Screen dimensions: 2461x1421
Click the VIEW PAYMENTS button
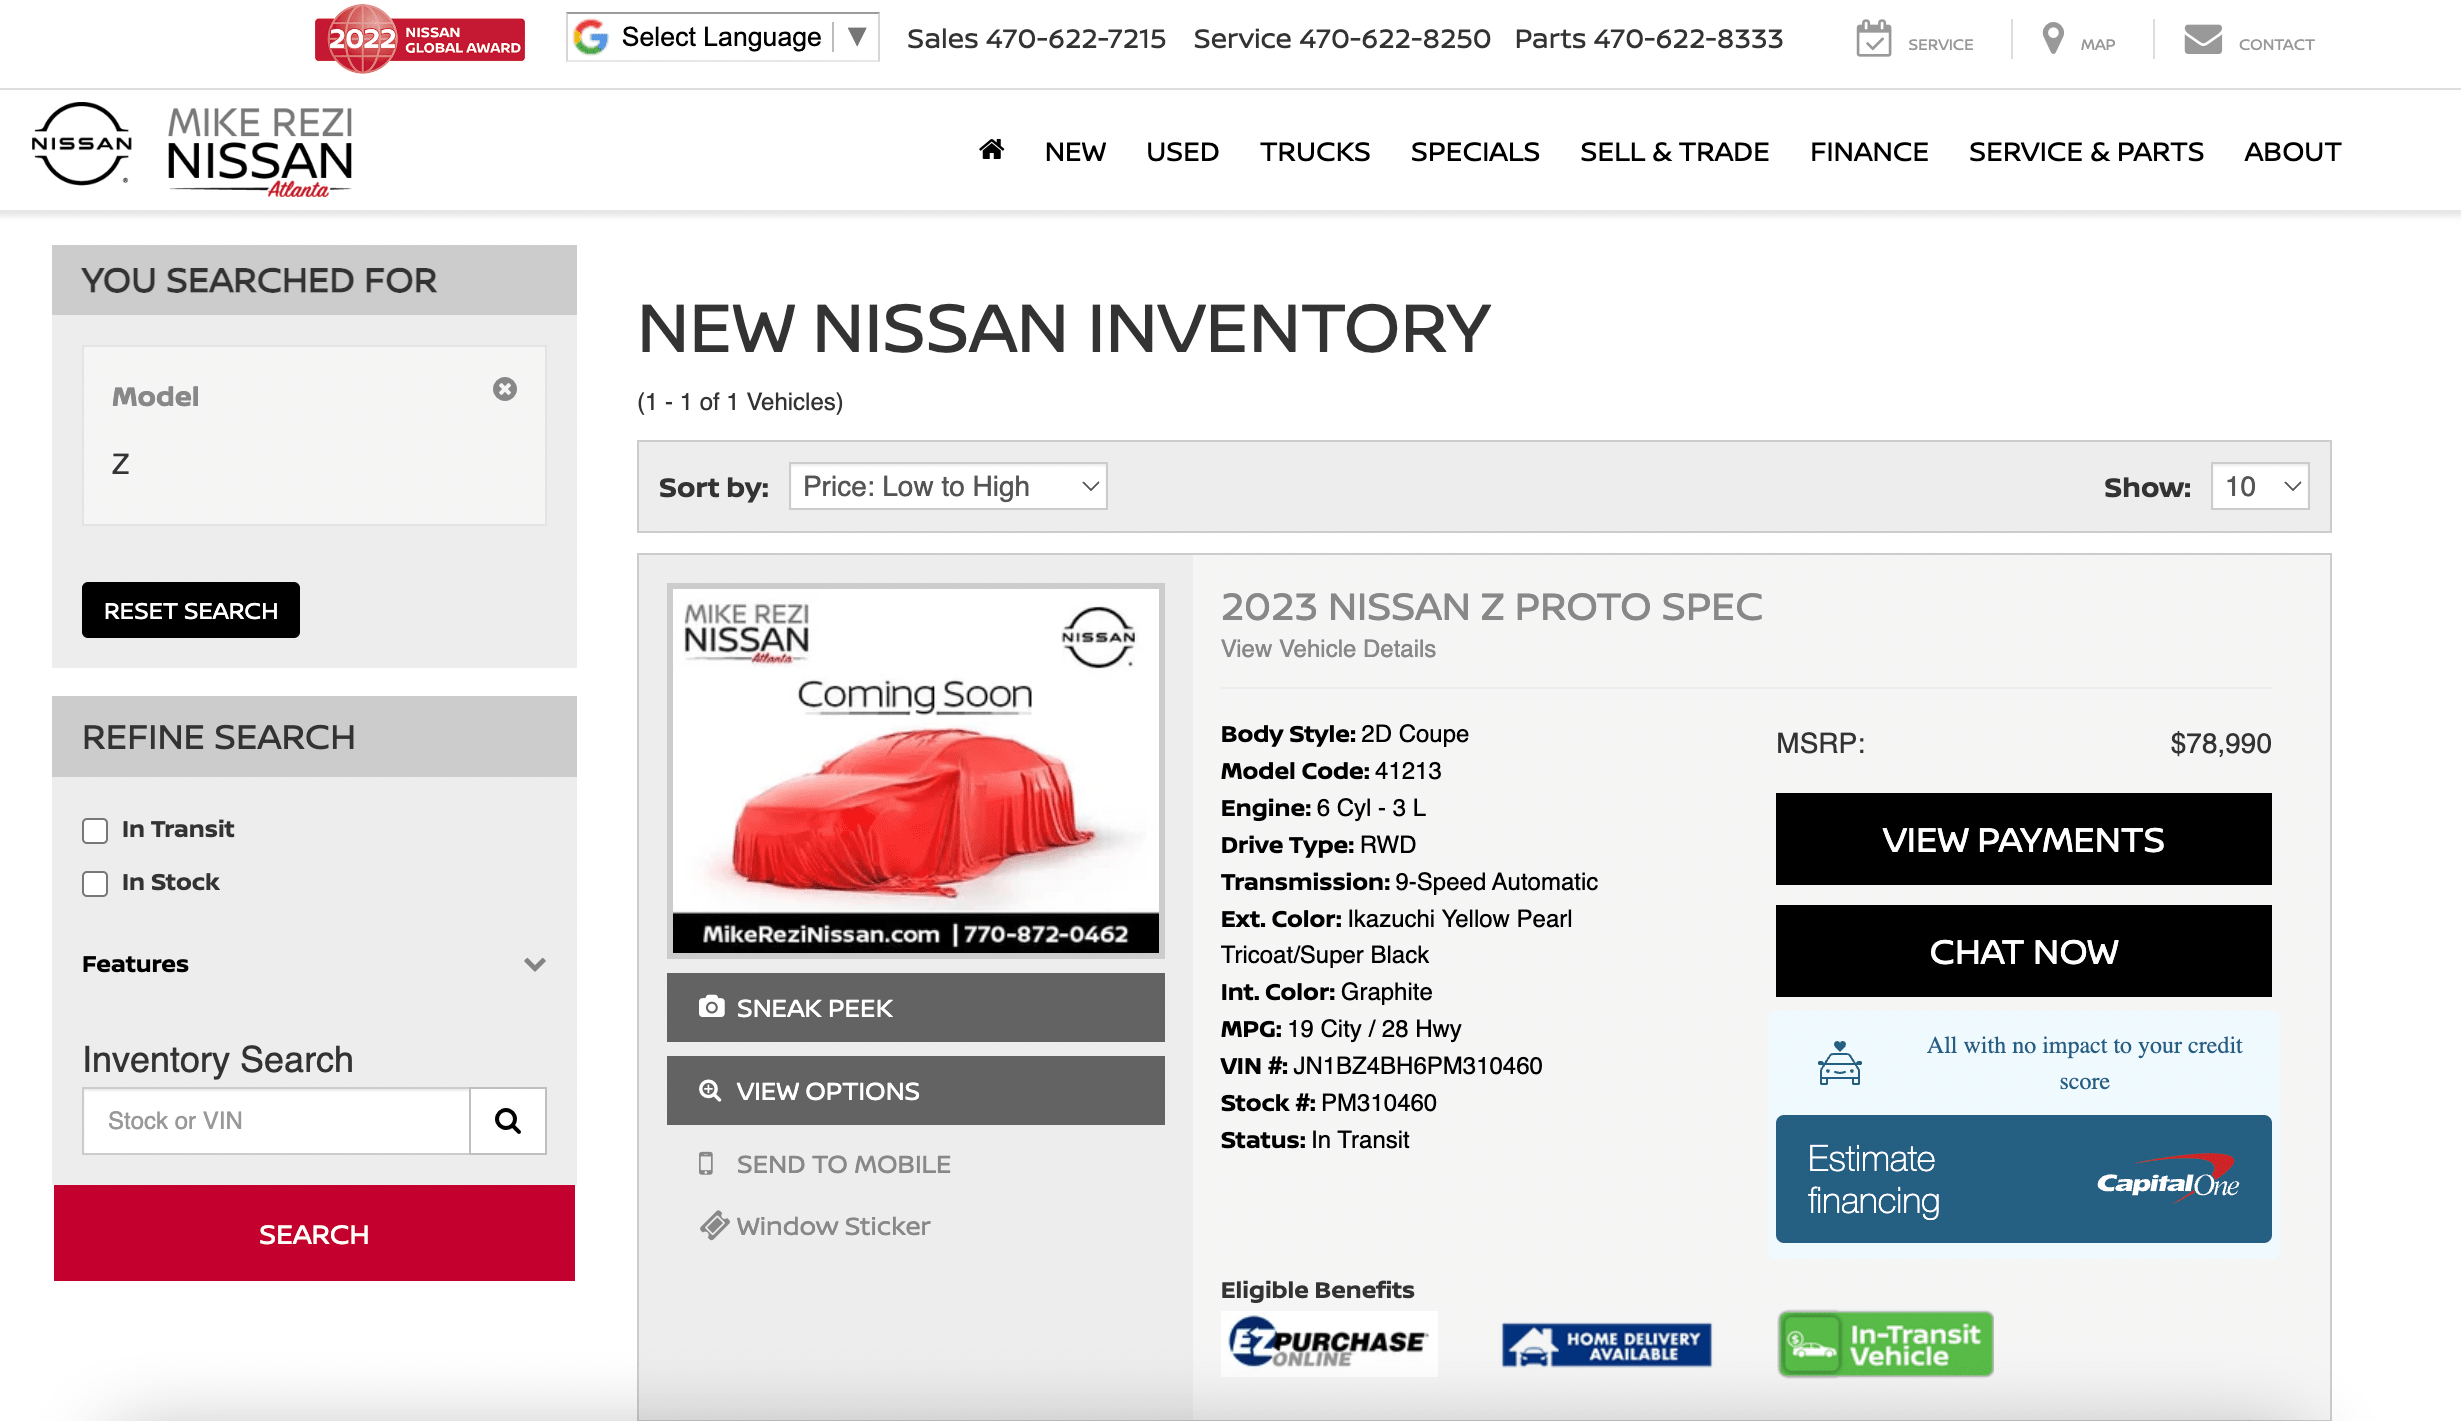[x=2022, y=839]
